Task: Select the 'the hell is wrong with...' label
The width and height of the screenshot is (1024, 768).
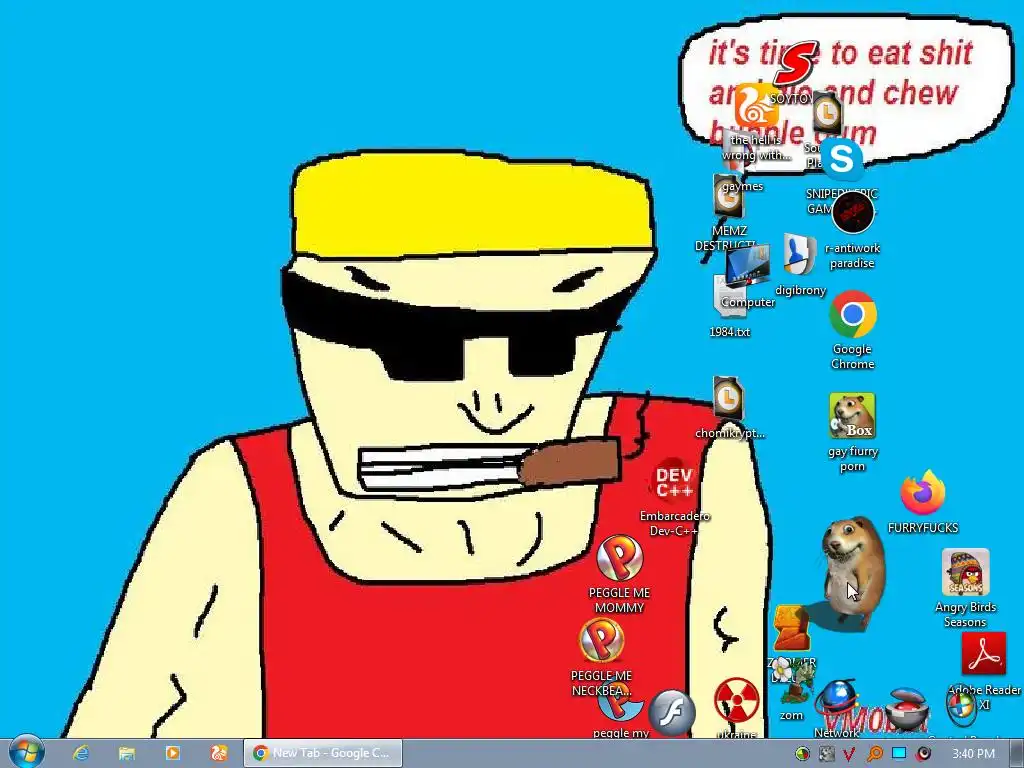Action: pos(756,148)
